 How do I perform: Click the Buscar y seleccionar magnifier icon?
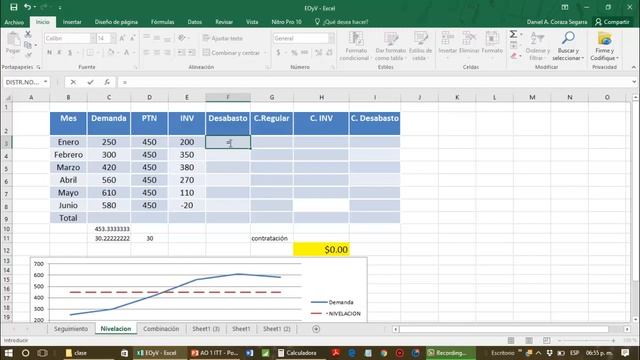coord(568,38)
